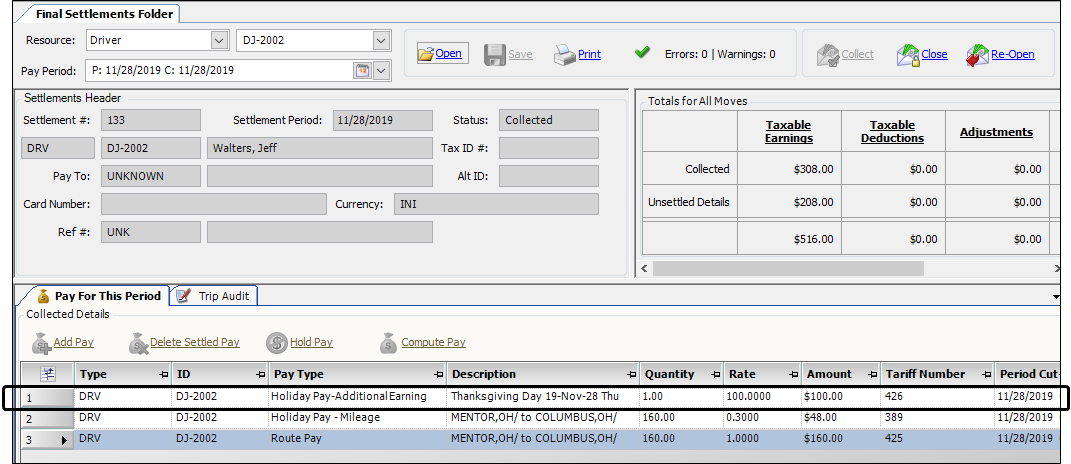Expand the Pay Period dropdown arrow

tap(380, 71)
